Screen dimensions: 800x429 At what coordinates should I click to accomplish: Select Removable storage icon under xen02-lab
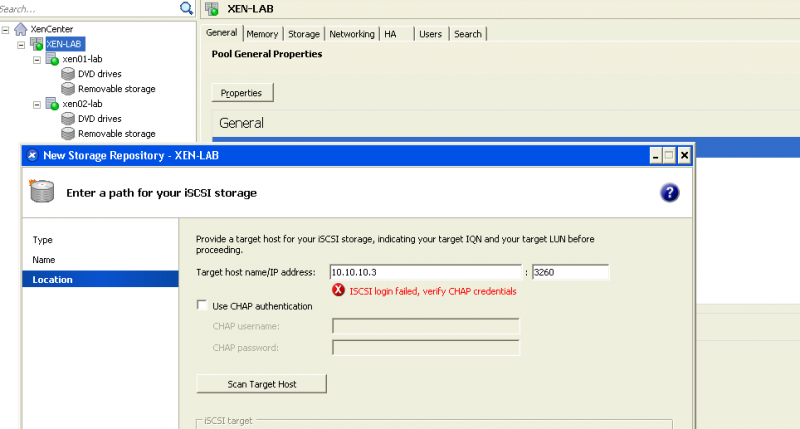[68, 133]
